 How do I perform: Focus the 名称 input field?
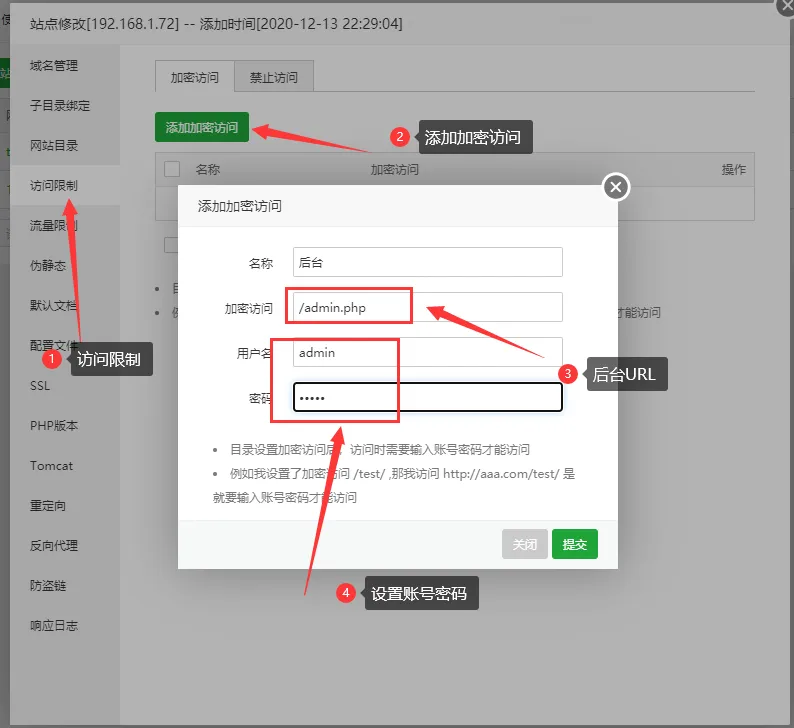[427, 262]
